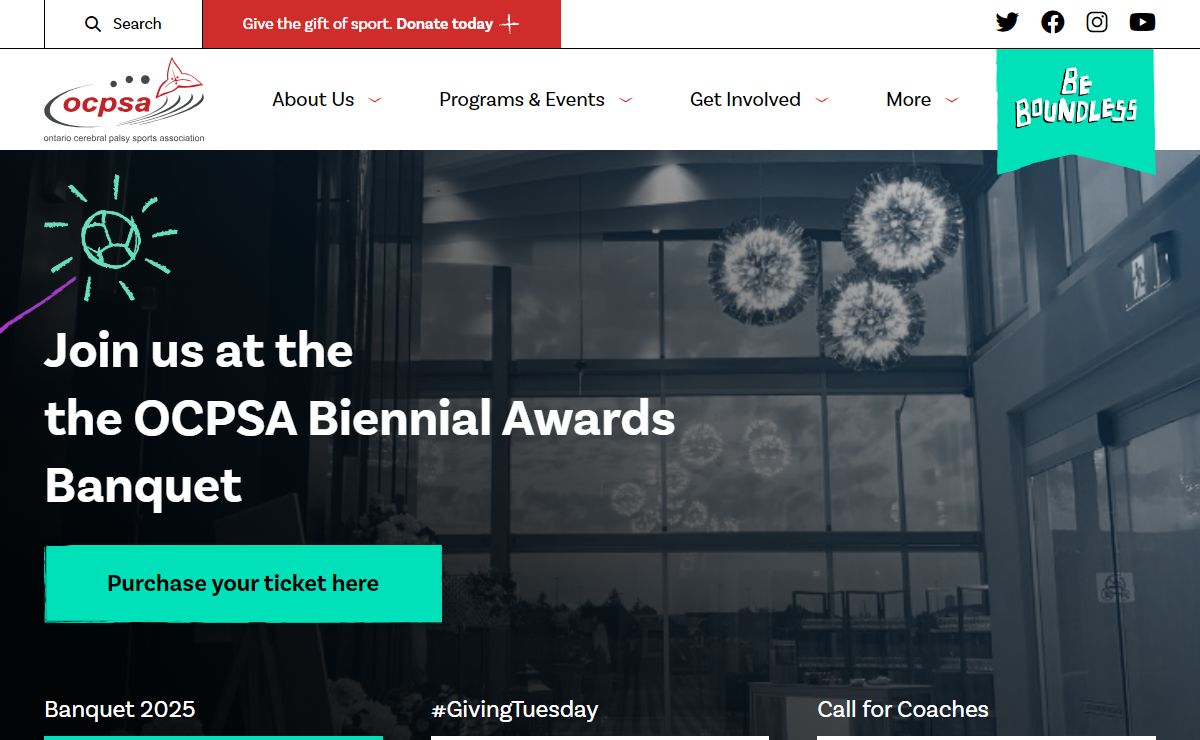Select the Banquet 2025 slide tab
The image size is (1200, 740).
(x=120, y=710)
